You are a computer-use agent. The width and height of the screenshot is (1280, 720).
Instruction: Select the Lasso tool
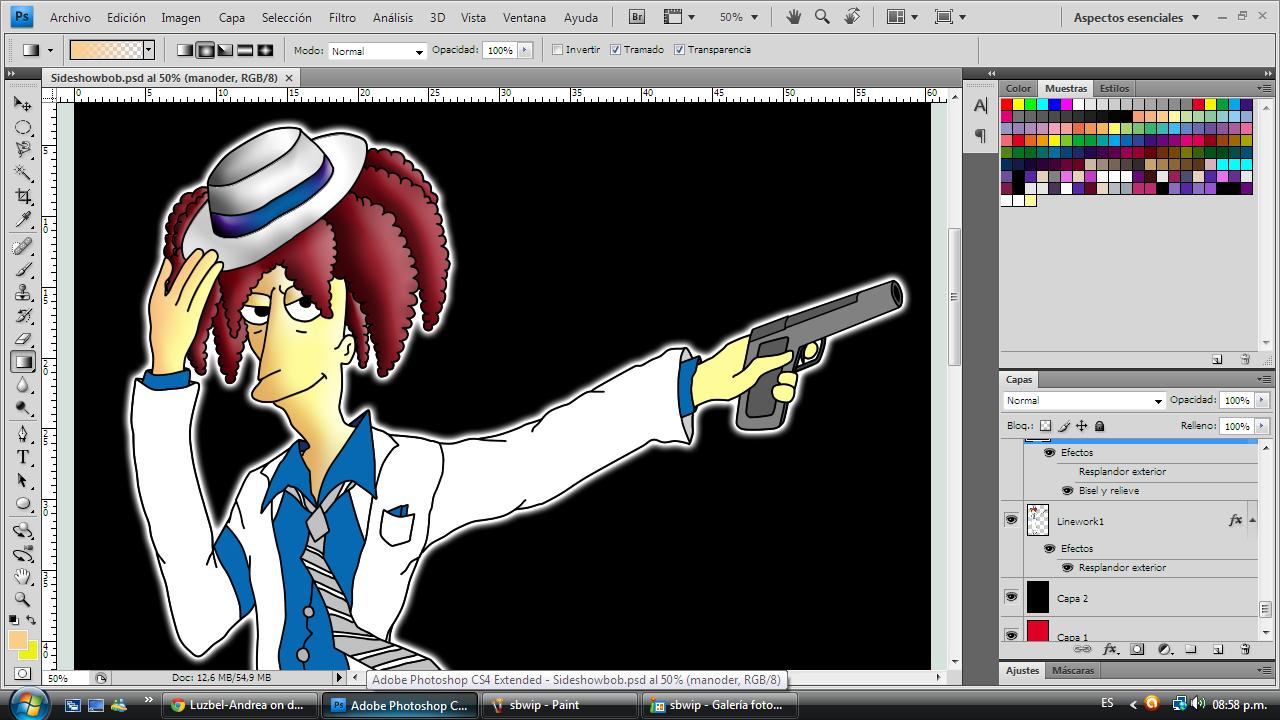pos(23,150)
